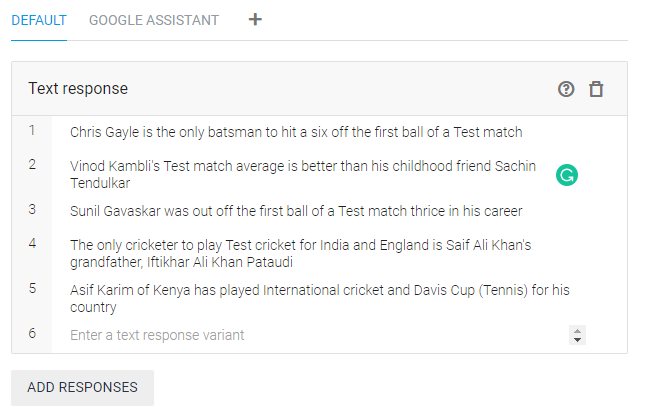Screen dimensions: 657x416
Task: Click row number 6 beside empty variant
Action: tap(32, 333)
